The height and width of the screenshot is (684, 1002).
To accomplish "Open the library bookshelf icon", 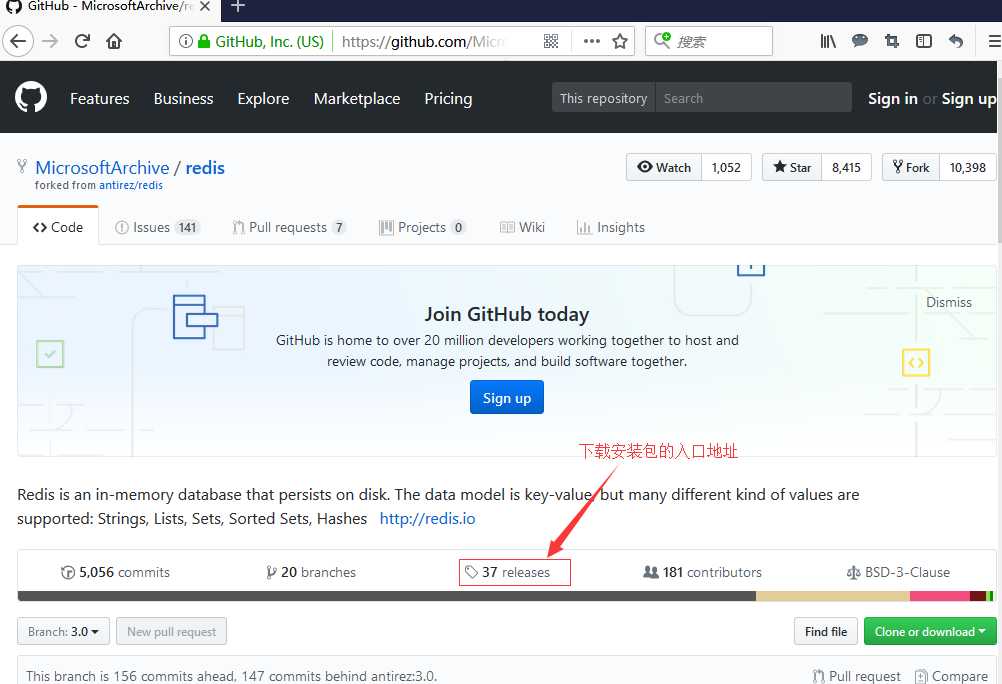I will click(828, 42).
